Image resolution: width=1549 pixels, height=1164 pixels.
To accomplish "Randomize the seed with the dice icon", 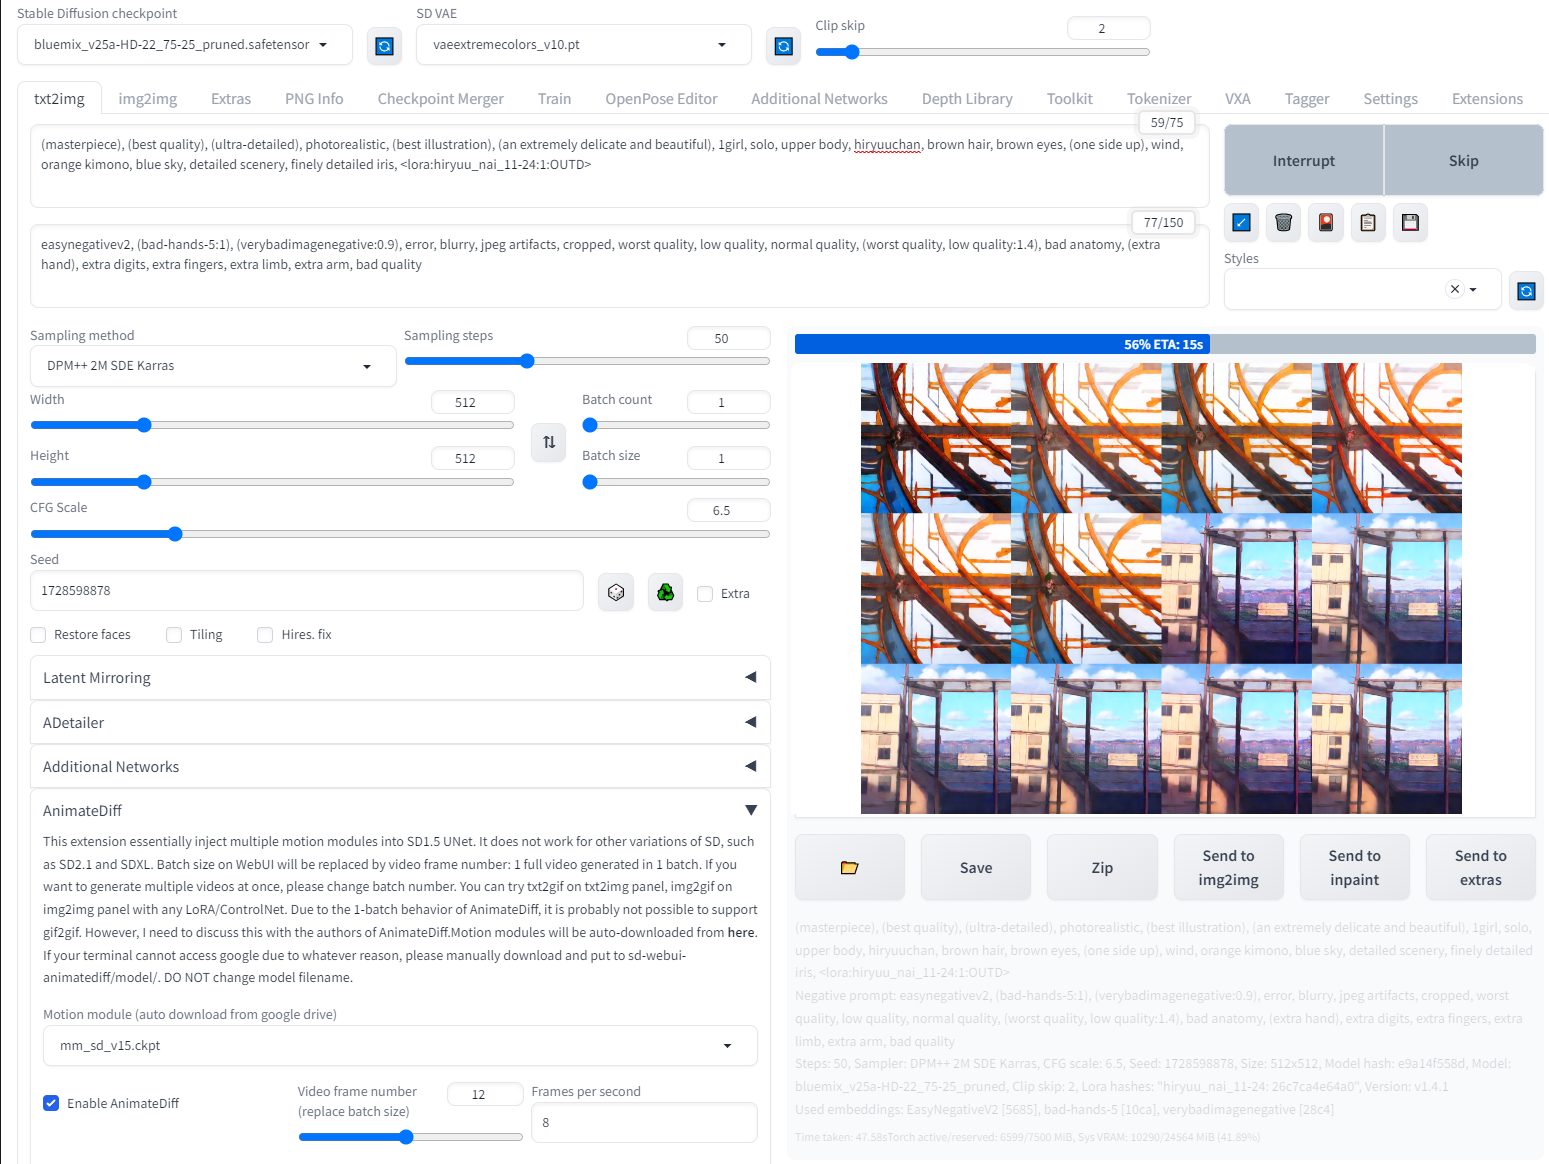I will tap(615, 591).
